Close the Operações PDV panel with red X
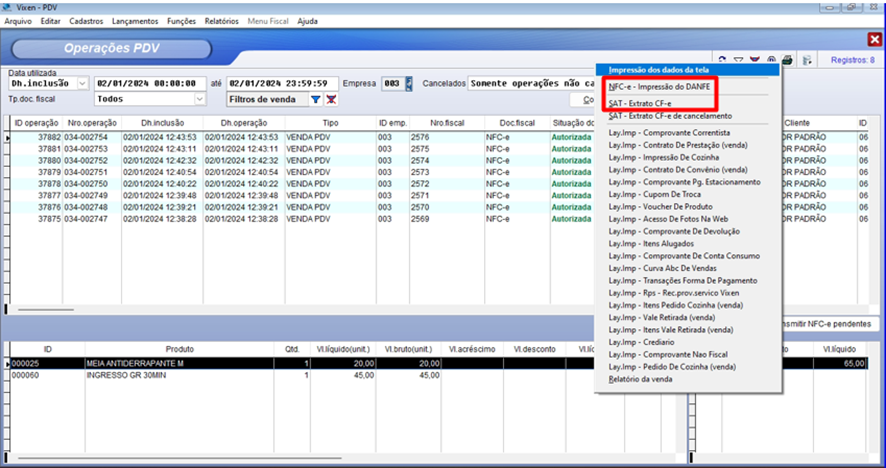This screenshot has width=886, height=468. point(873,39)
